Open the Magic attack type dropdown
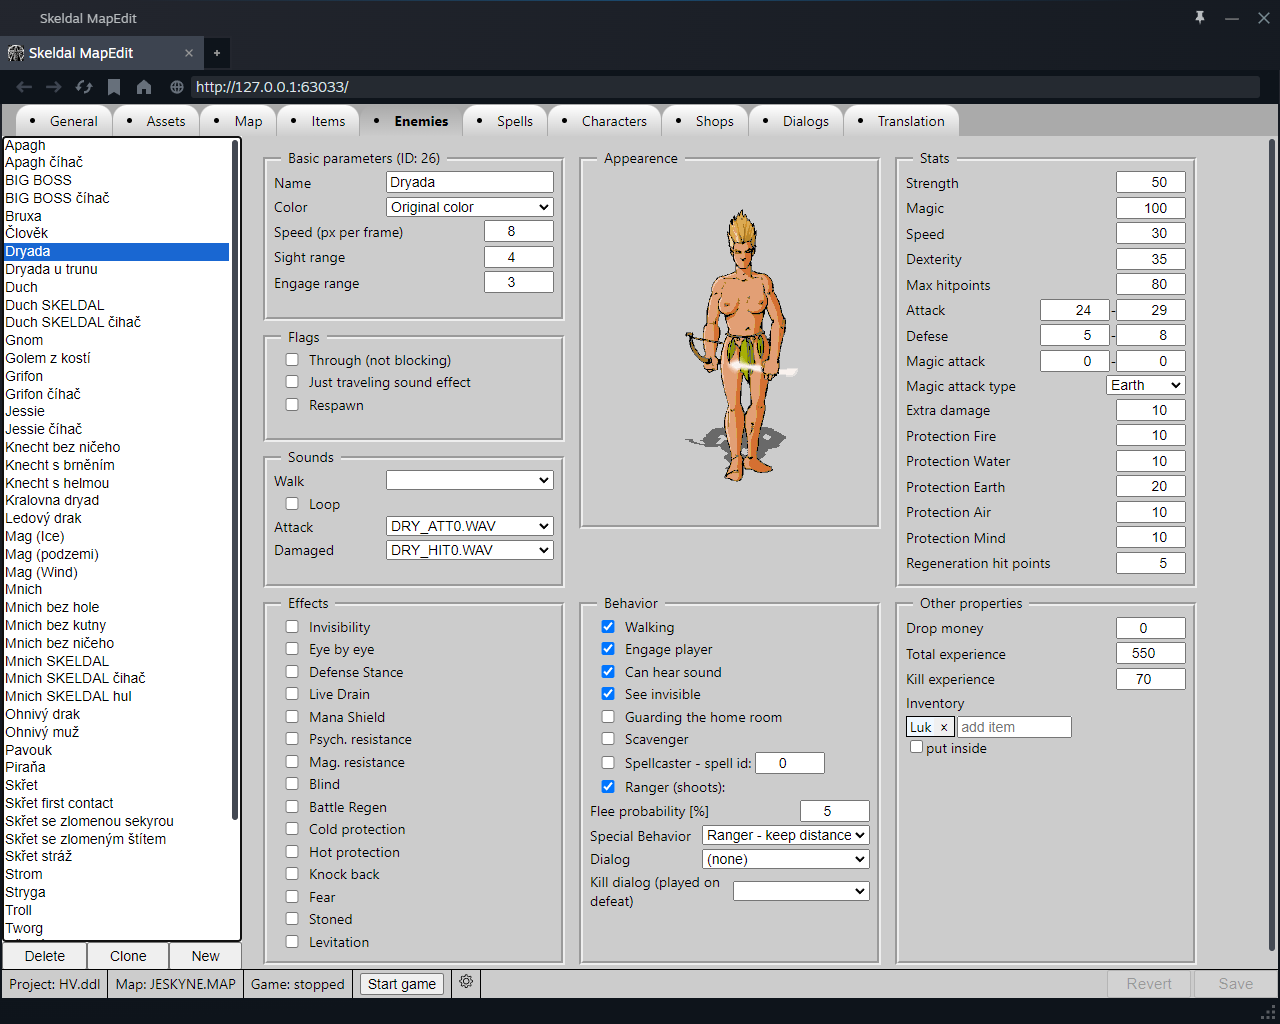1280x1024 pixels. click(x=1145, y=386)
